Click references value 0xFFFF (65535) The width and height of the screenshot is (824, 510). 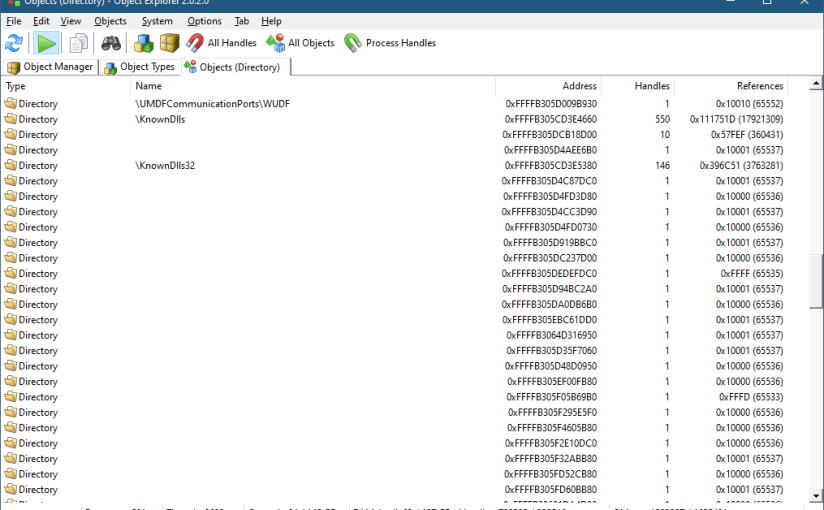[x=751, y=273]
